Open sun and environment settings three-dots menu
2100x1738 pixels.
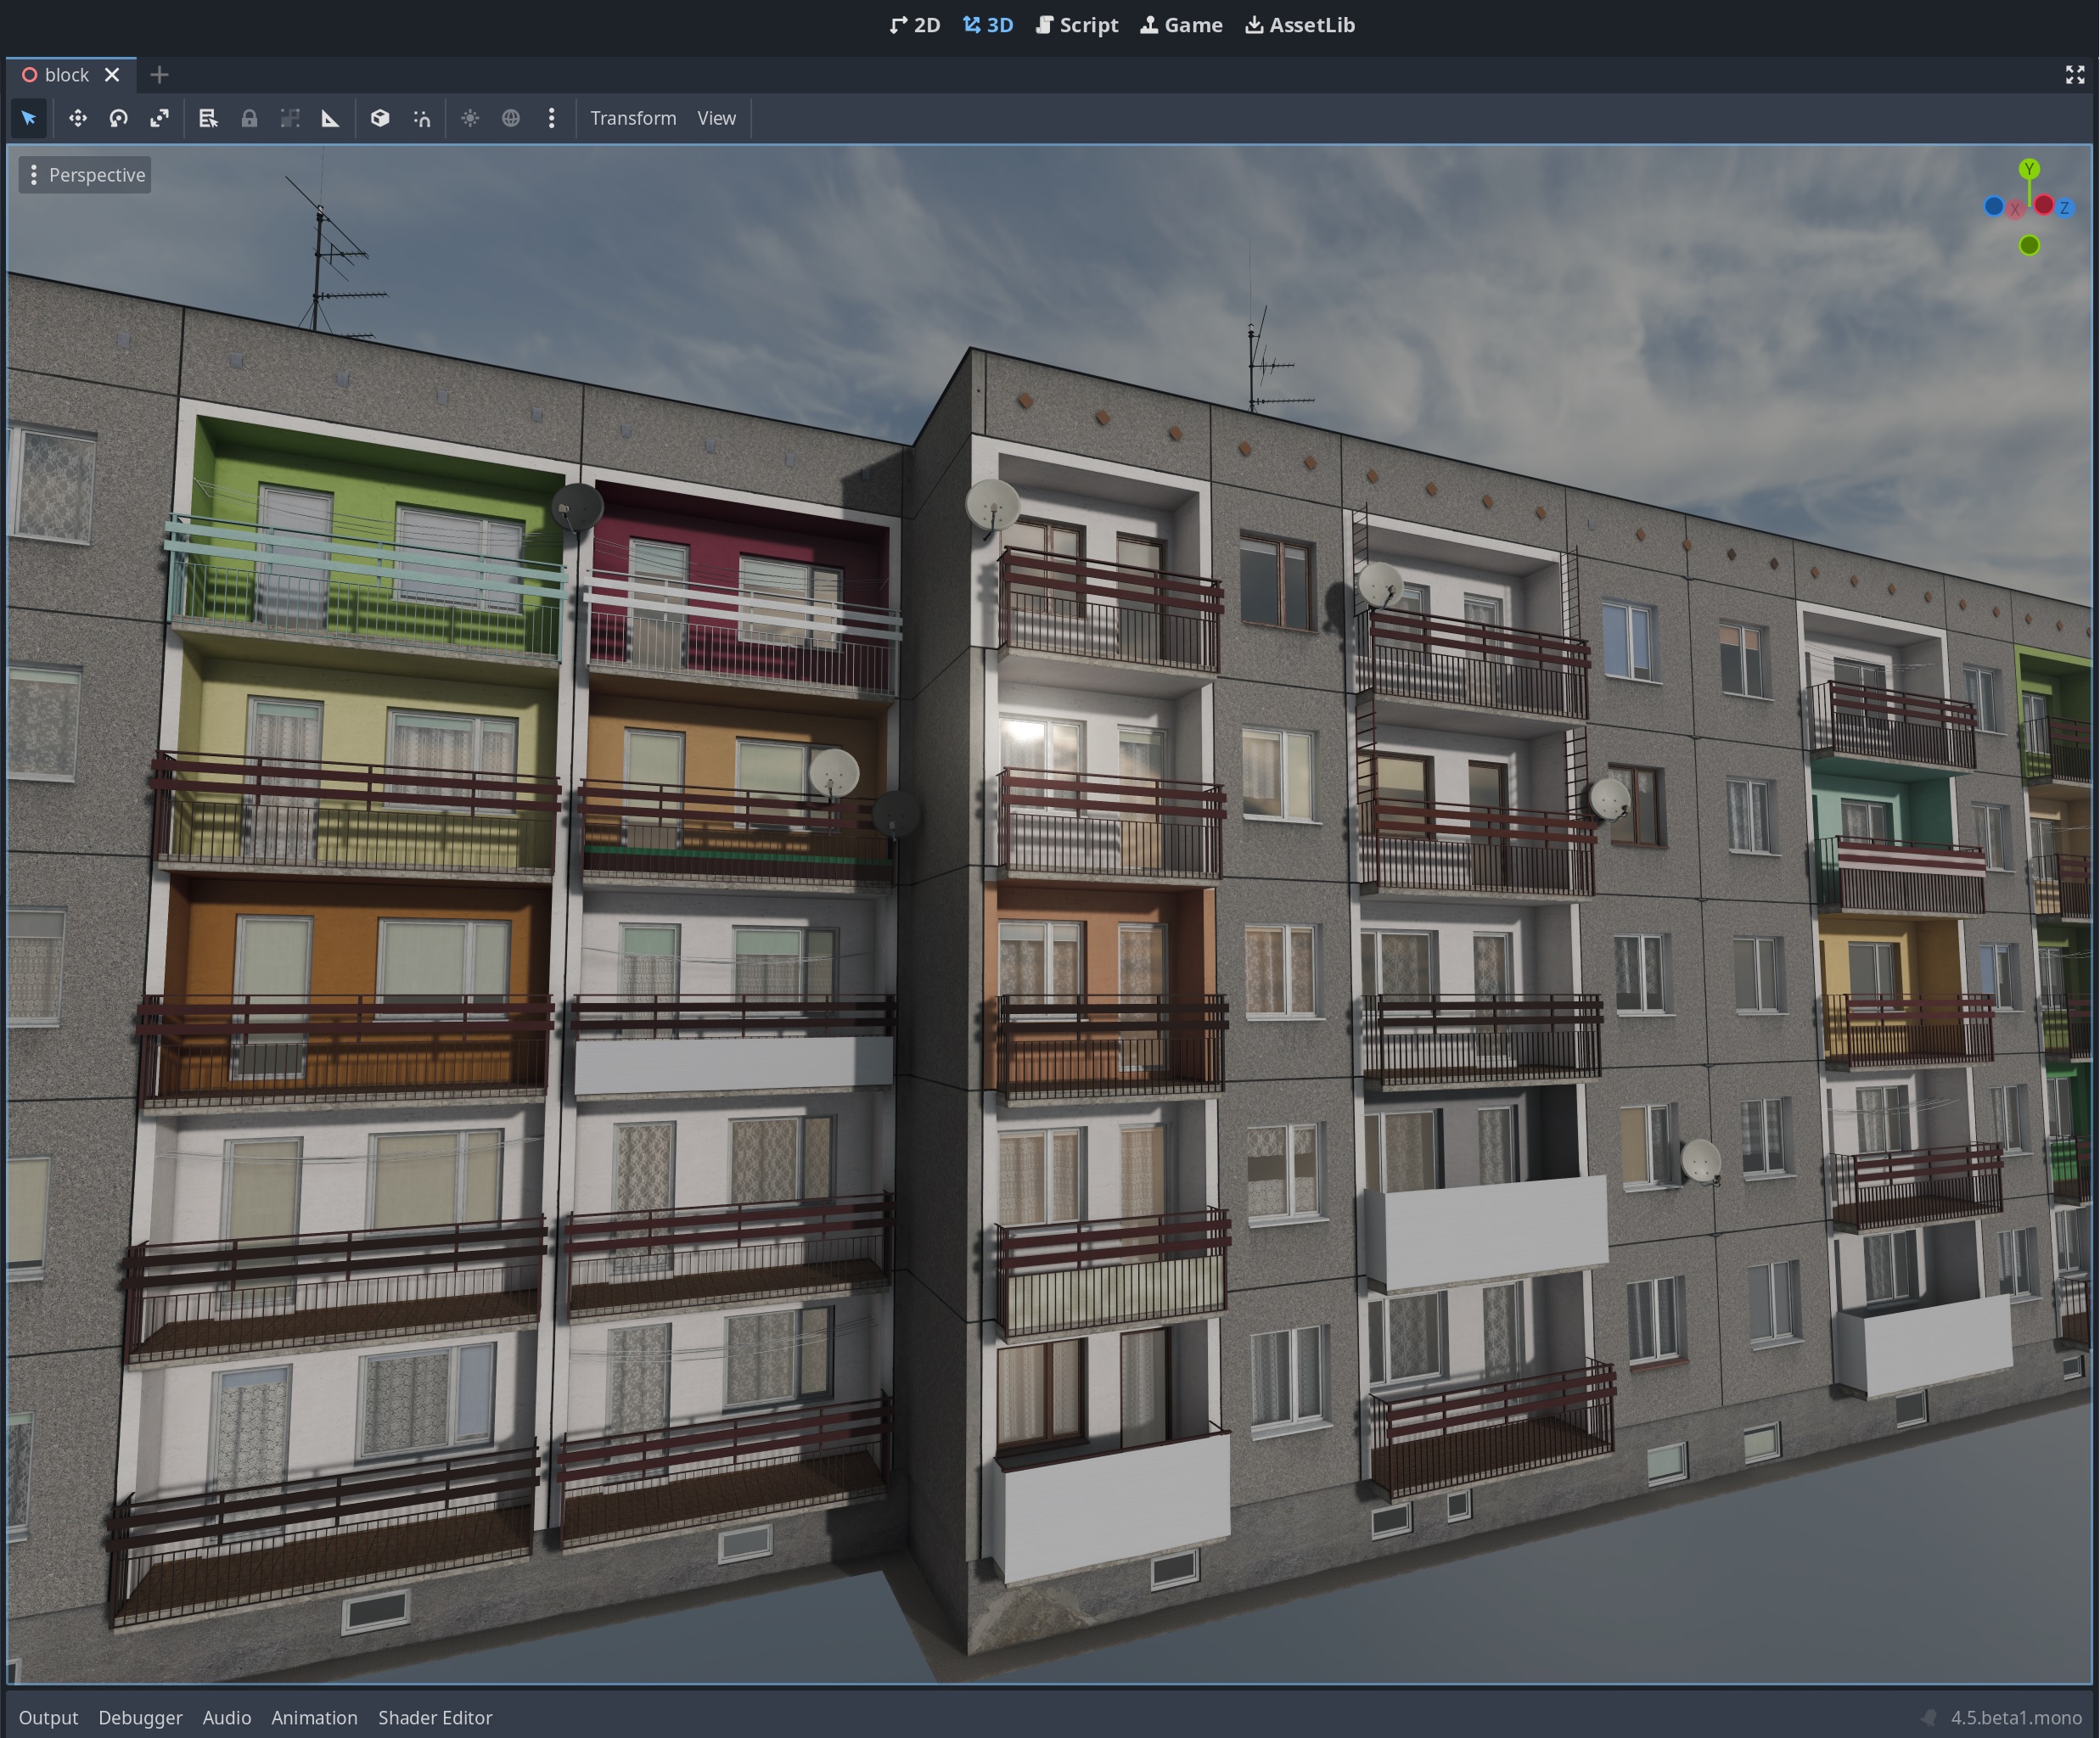click(551, 118)
